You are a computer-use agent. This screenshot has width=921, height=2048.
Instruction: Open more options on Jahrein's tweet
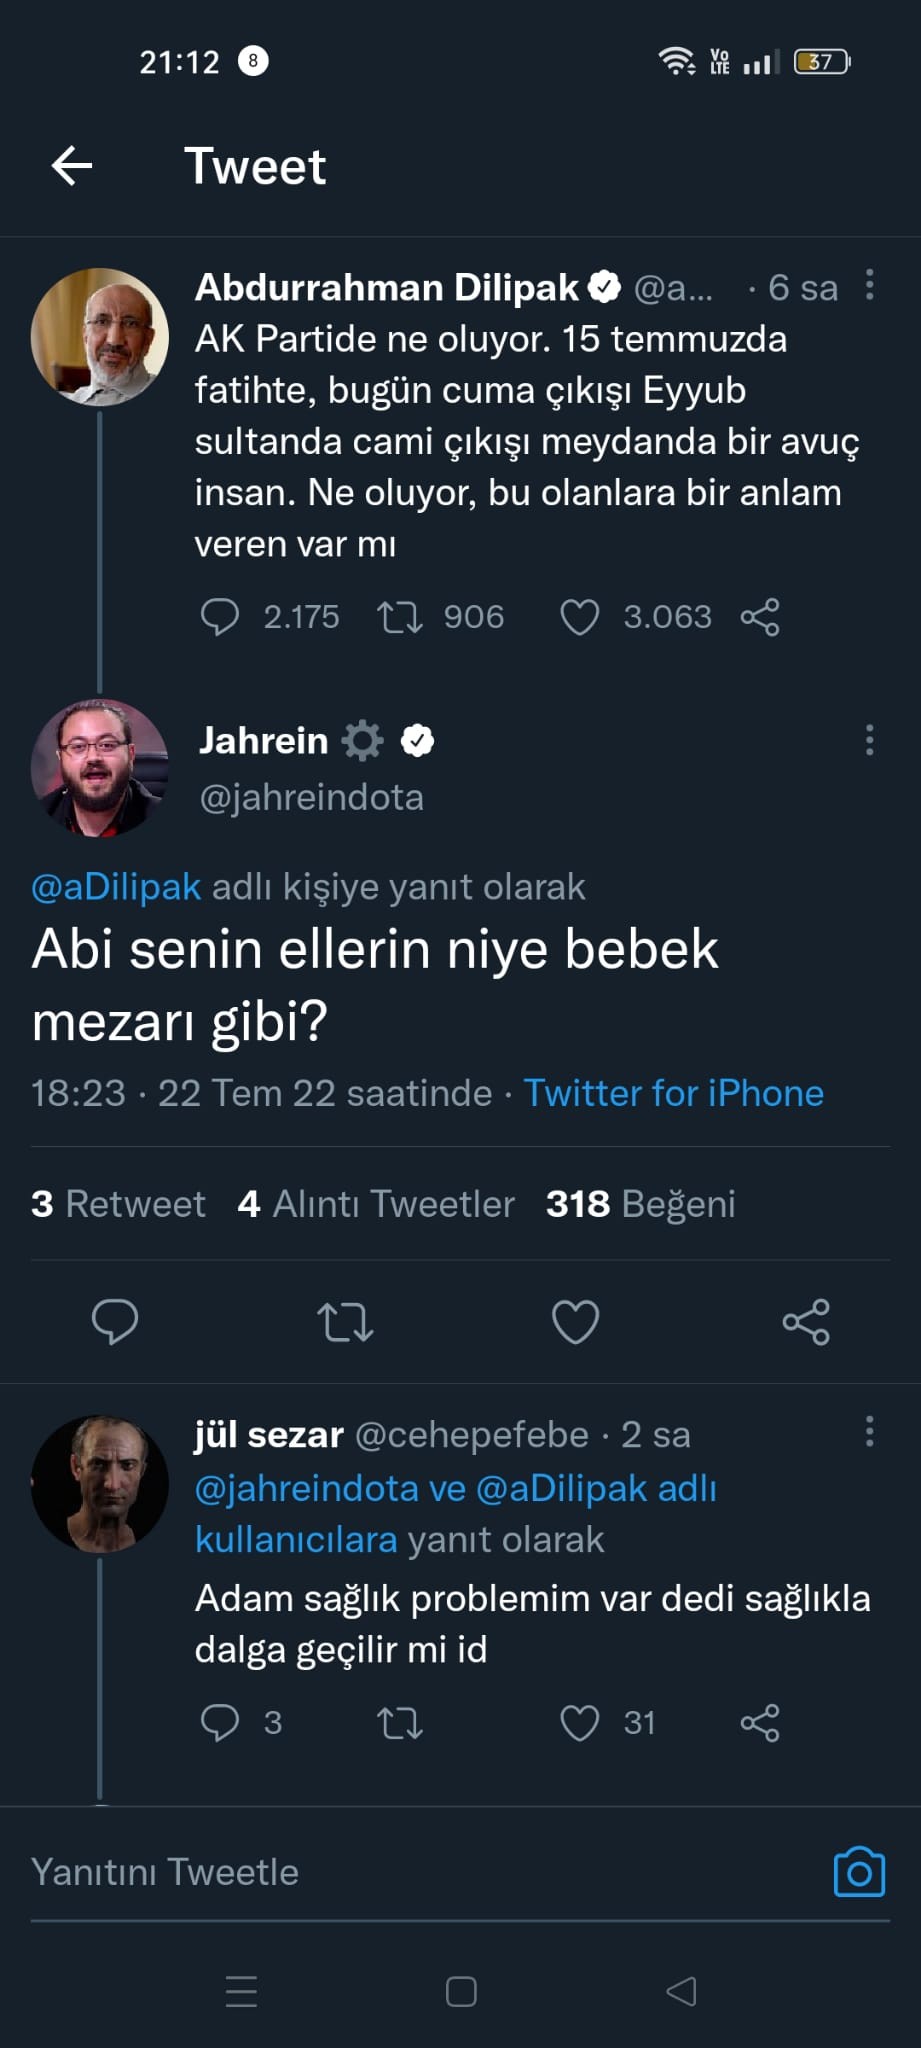(x=869, y=740)
